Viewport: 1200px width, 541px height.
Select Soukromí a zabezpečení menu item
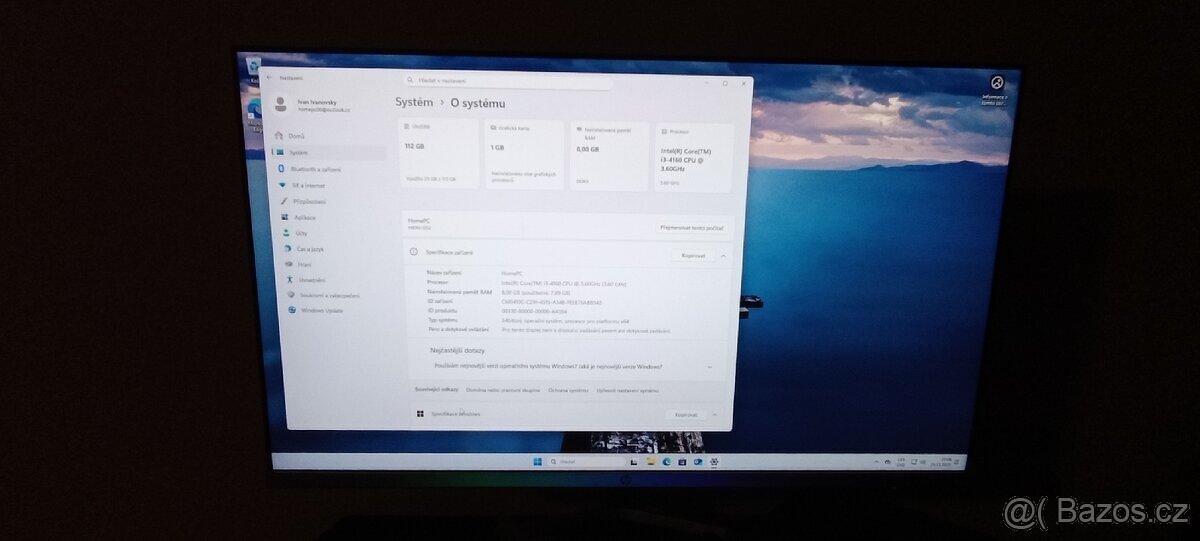point(330,295)
